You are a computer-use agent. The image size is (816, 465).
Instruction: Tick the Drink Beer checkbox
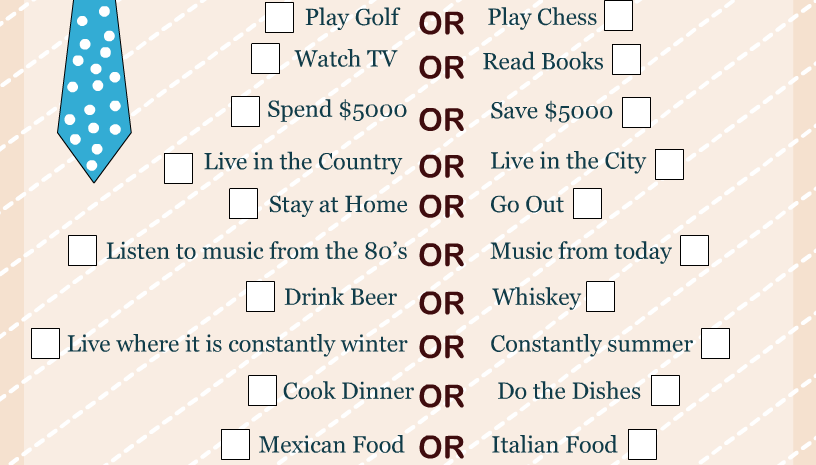(x=260, y=296)
